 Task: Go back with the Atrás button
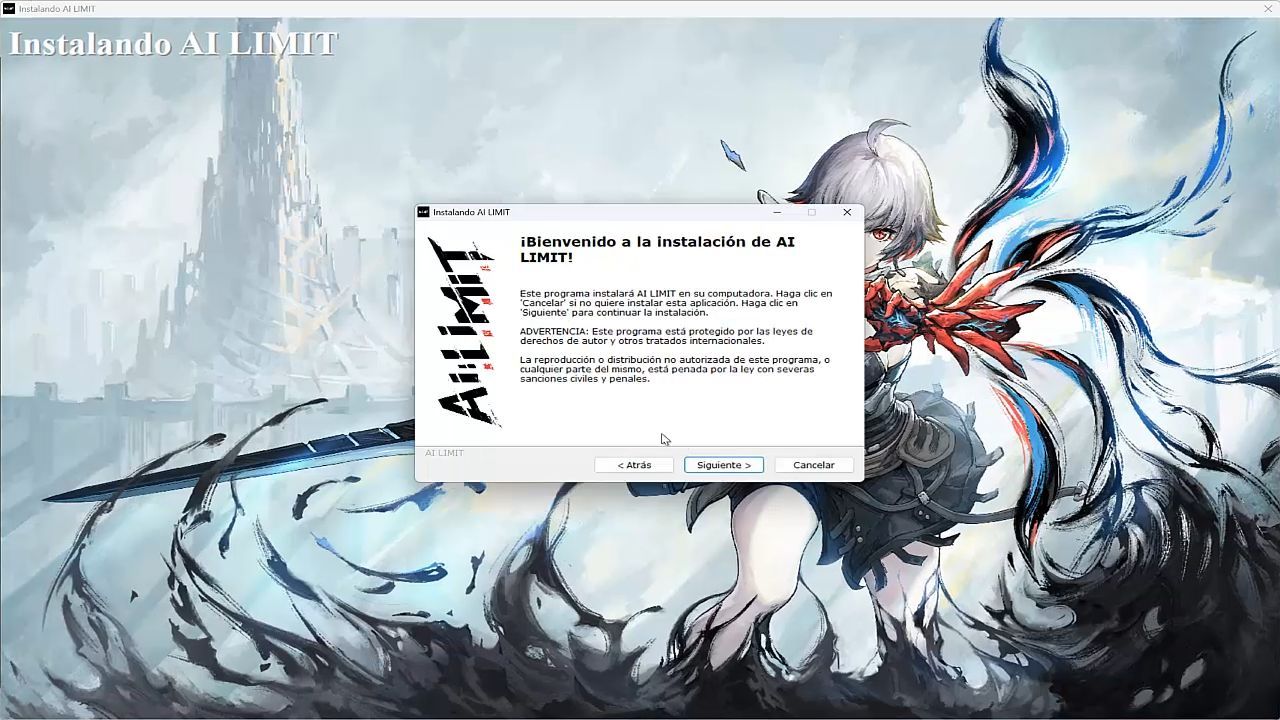click(634, 465)
